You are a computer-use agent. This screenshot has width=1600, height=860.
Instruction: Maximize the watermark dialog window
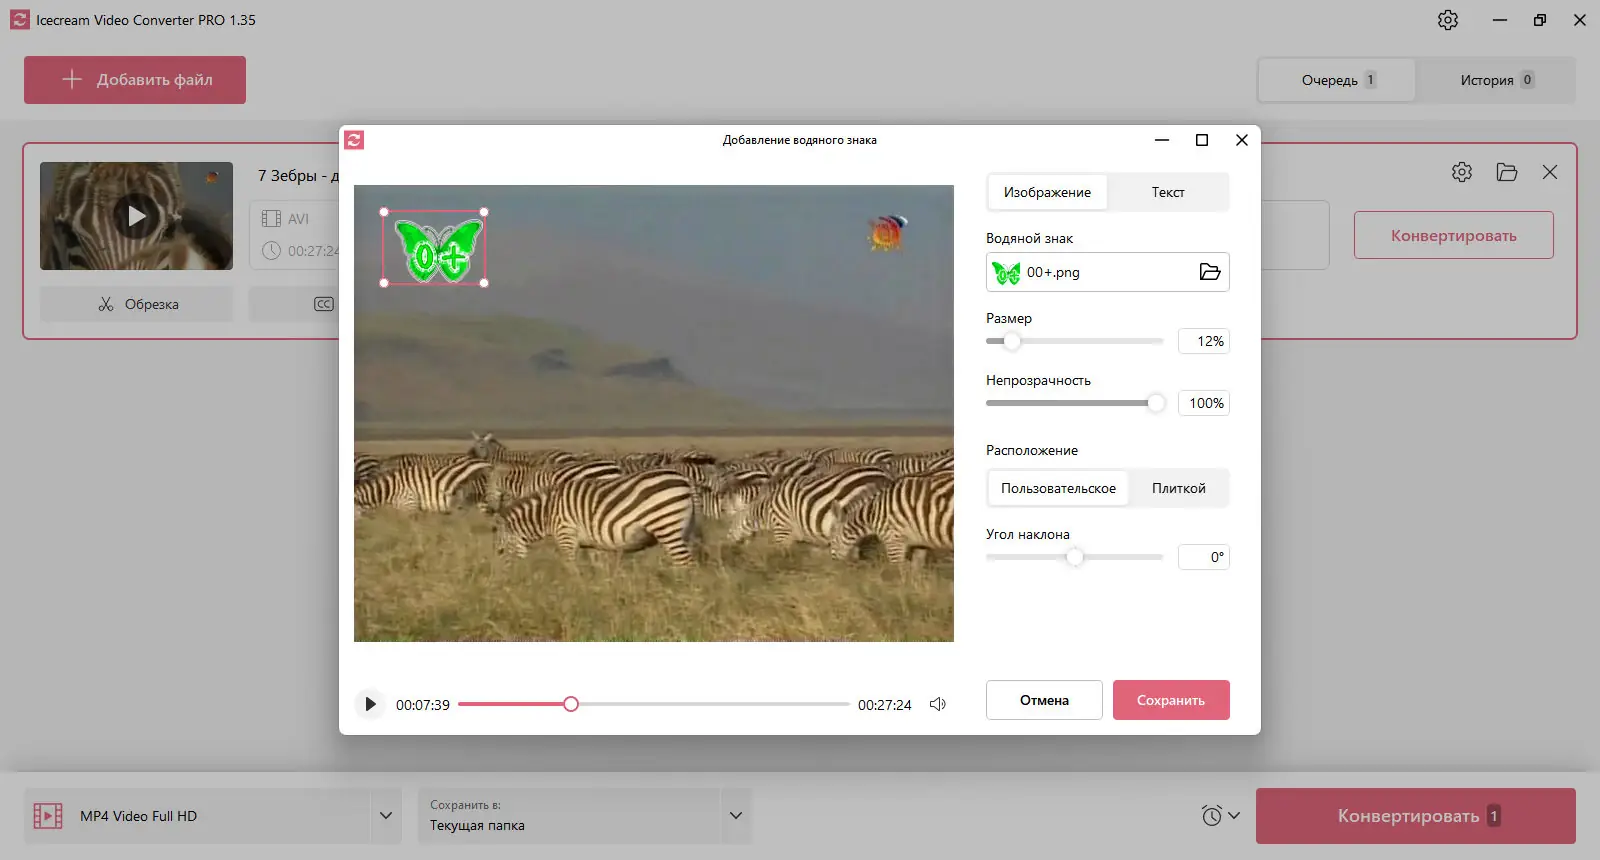pyautogui.click(x=1202, y=140)
